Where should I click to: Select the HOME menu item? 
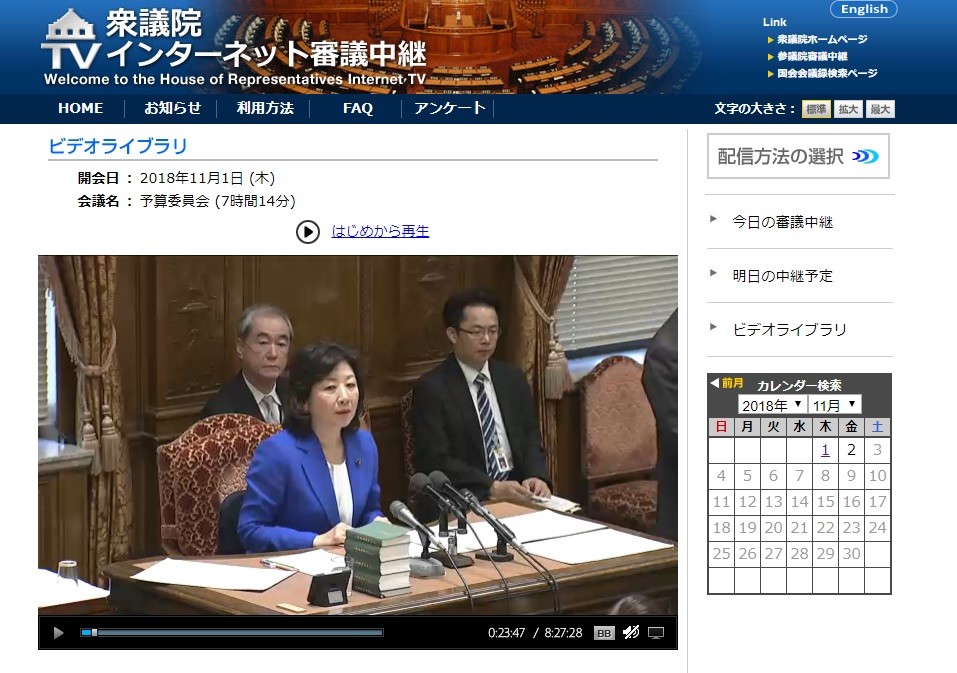pyautogui.click(x=80, y=108)
